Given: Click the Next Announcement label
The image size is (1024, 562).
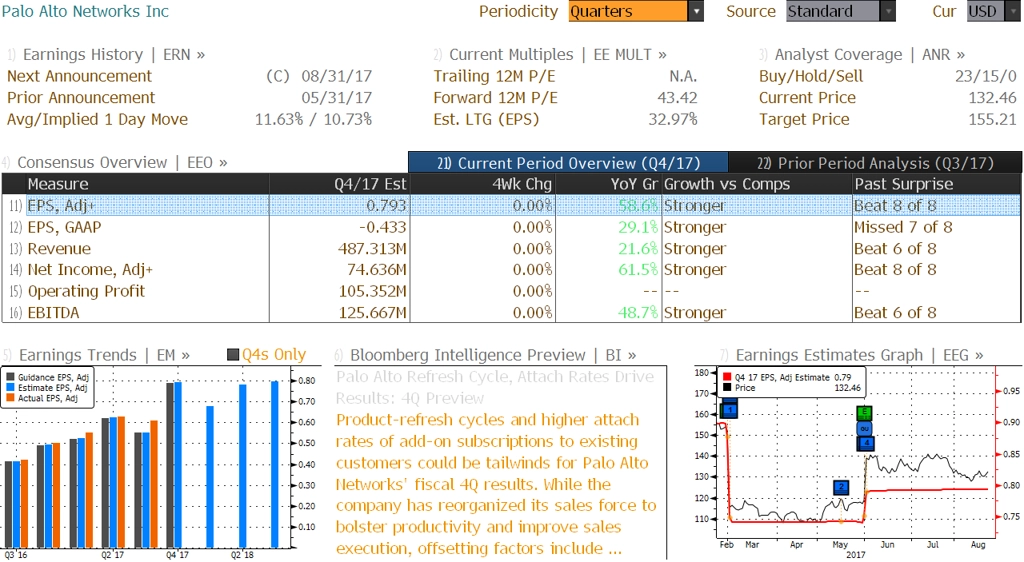Looking at the screenshot, I should [79, 76].
